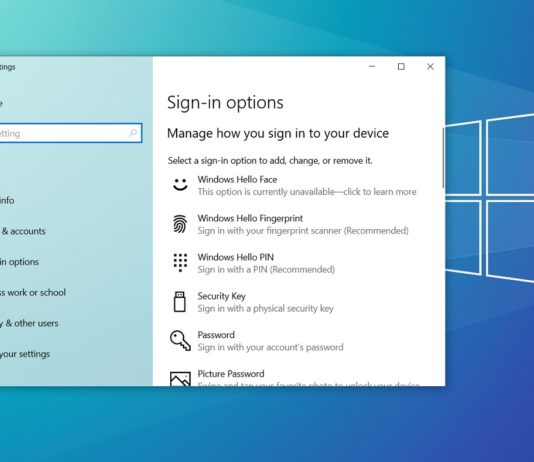This screenshot has width=534, height=462.
Task: Open Access work or school sidebar item
Action: 33,292
